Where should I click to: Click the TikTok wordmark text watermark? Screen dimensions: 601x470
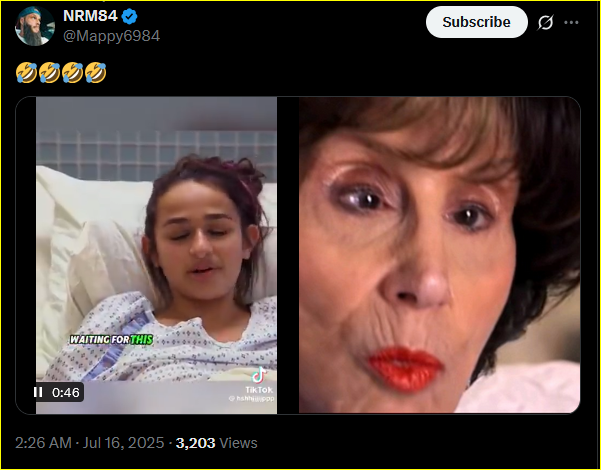pos(259,390)
